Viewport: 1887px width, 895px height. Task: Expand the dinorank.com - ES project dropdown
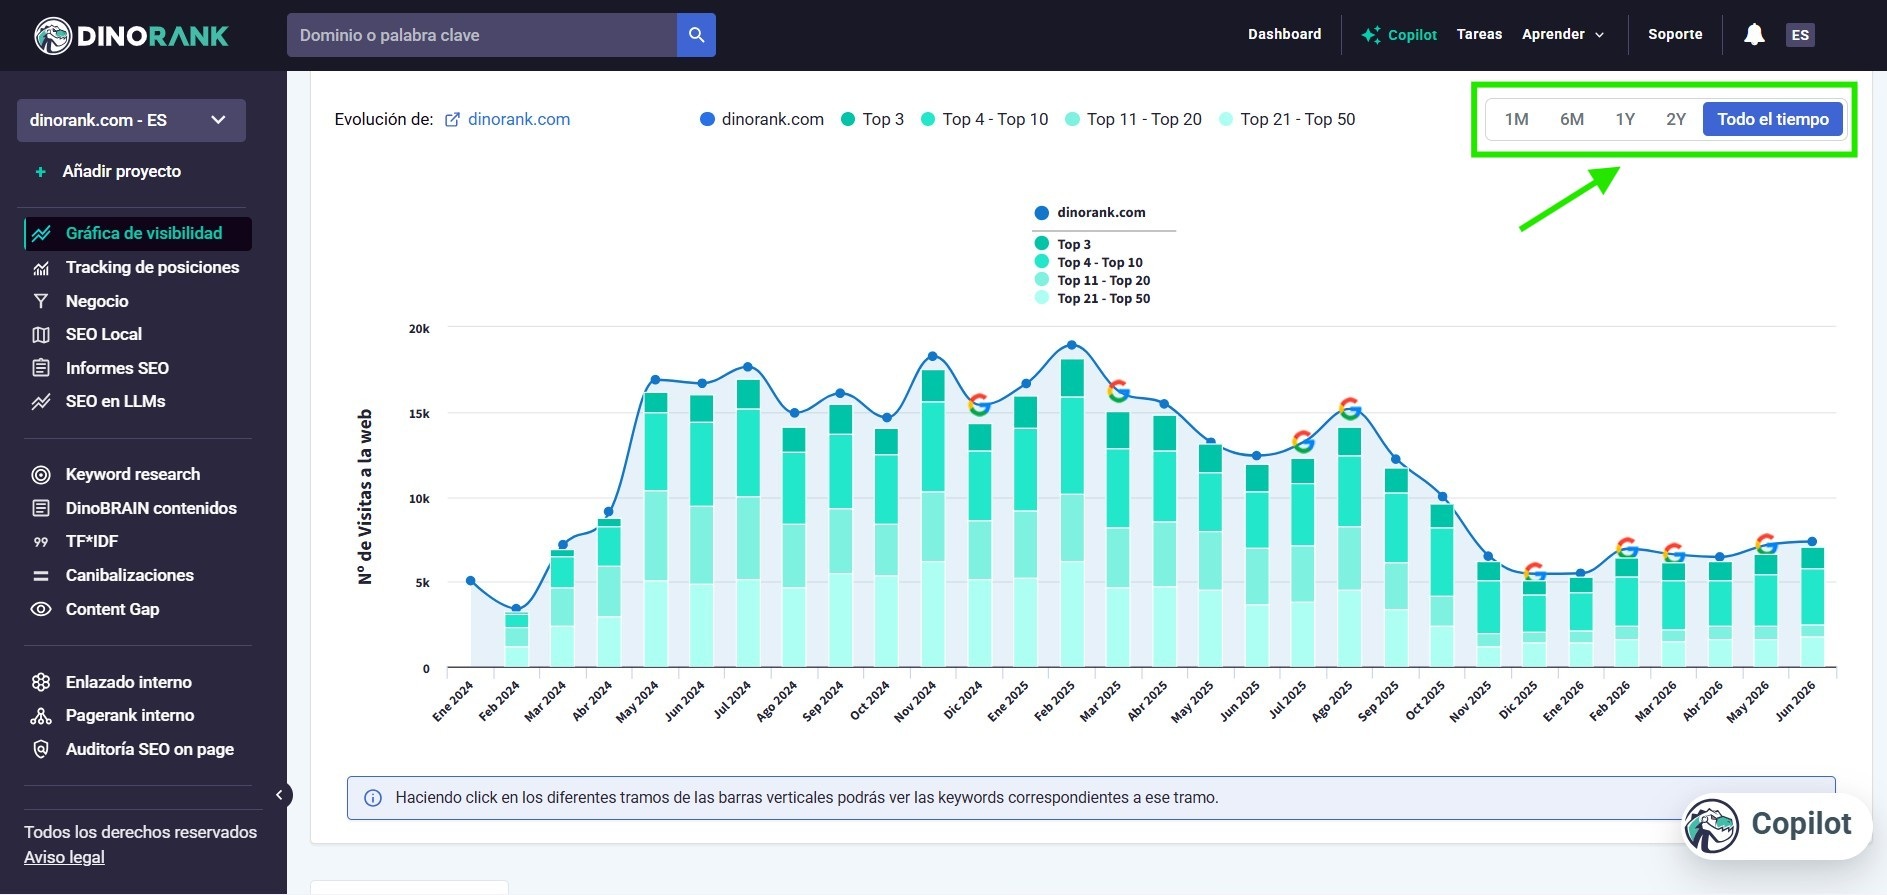click(131, 120)
